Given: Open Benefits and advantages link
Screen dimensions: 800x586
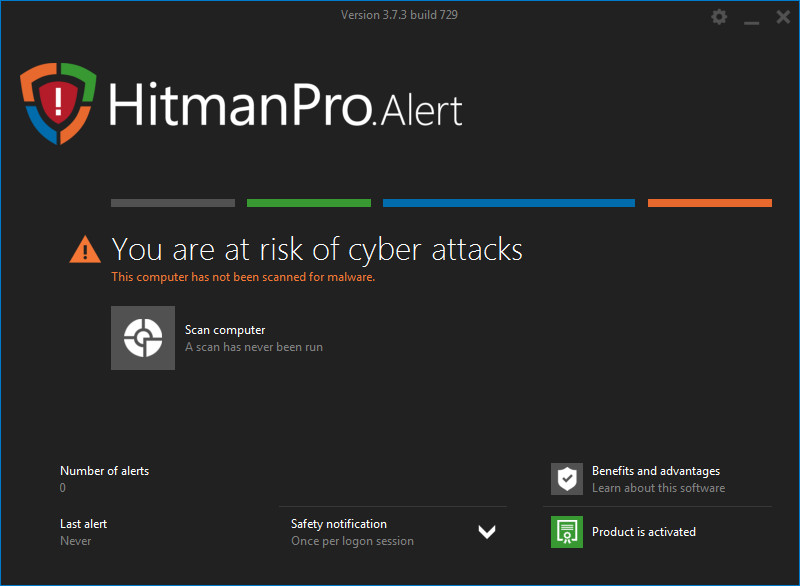Looking at the screenshot, I should 656,471.
